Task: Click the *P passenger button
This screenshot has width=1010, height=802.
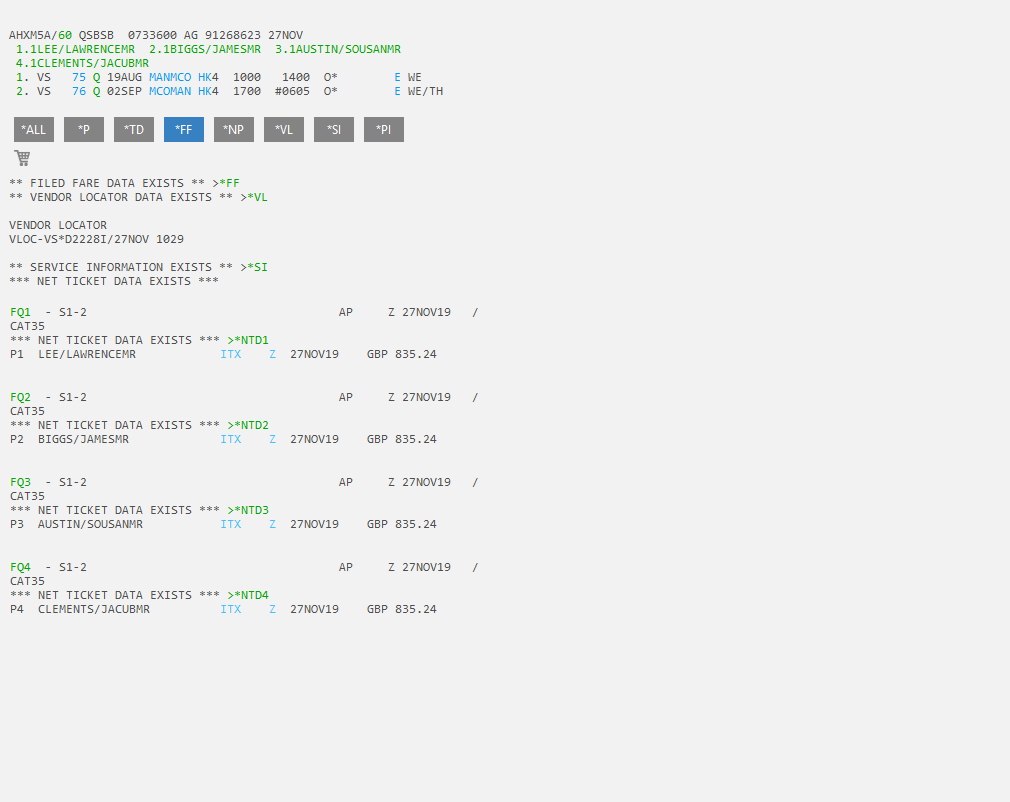Action: pos(84,129)
